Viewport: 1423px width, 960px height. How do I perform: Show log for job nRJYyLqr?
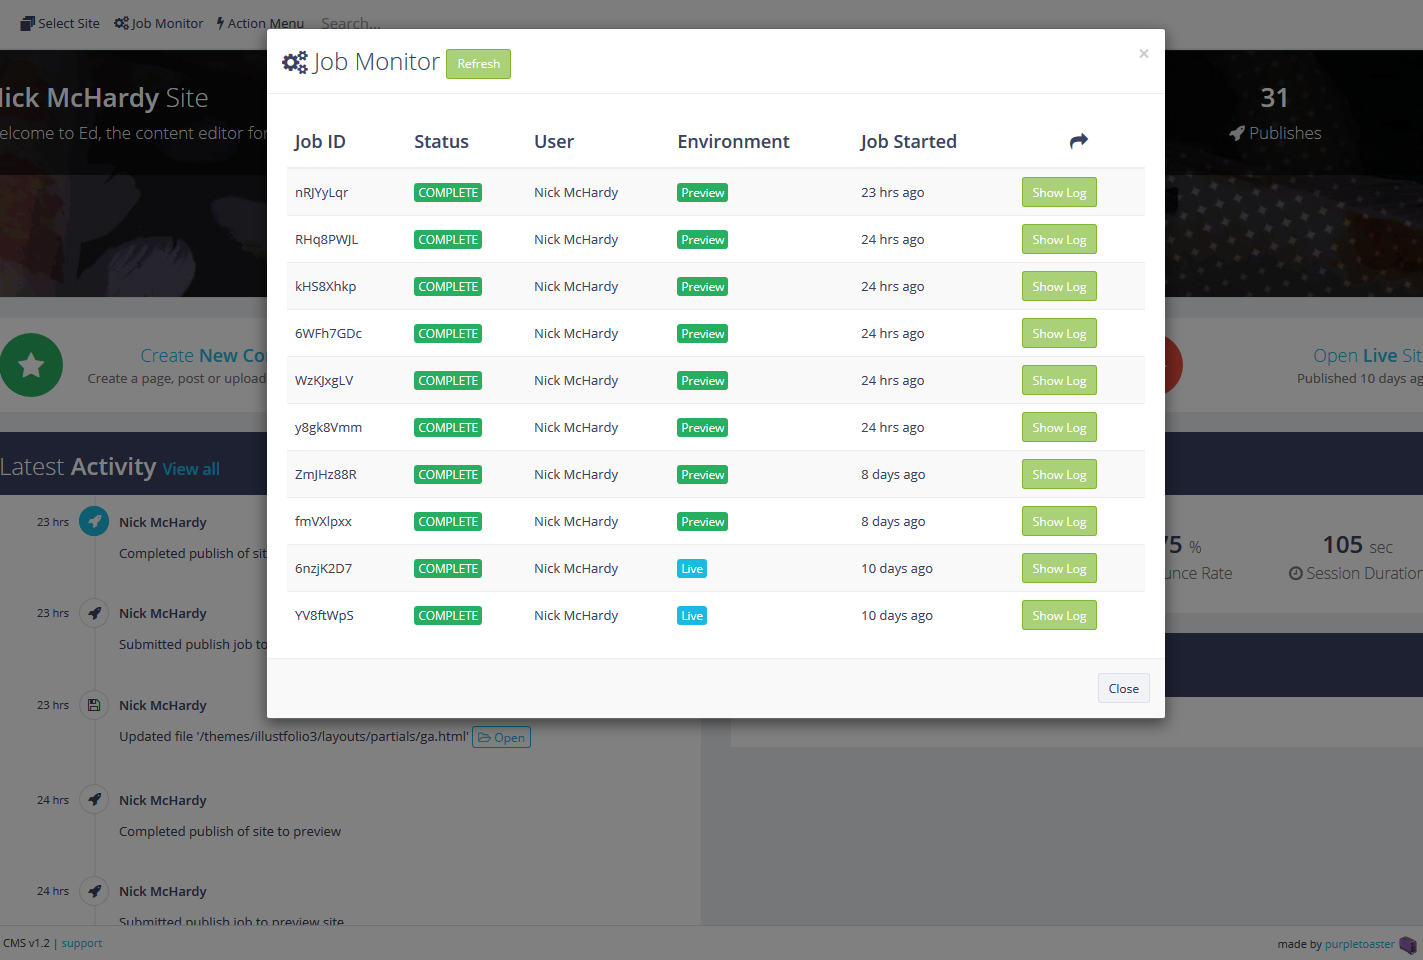pyautogui.click(x=1059, y=193)
